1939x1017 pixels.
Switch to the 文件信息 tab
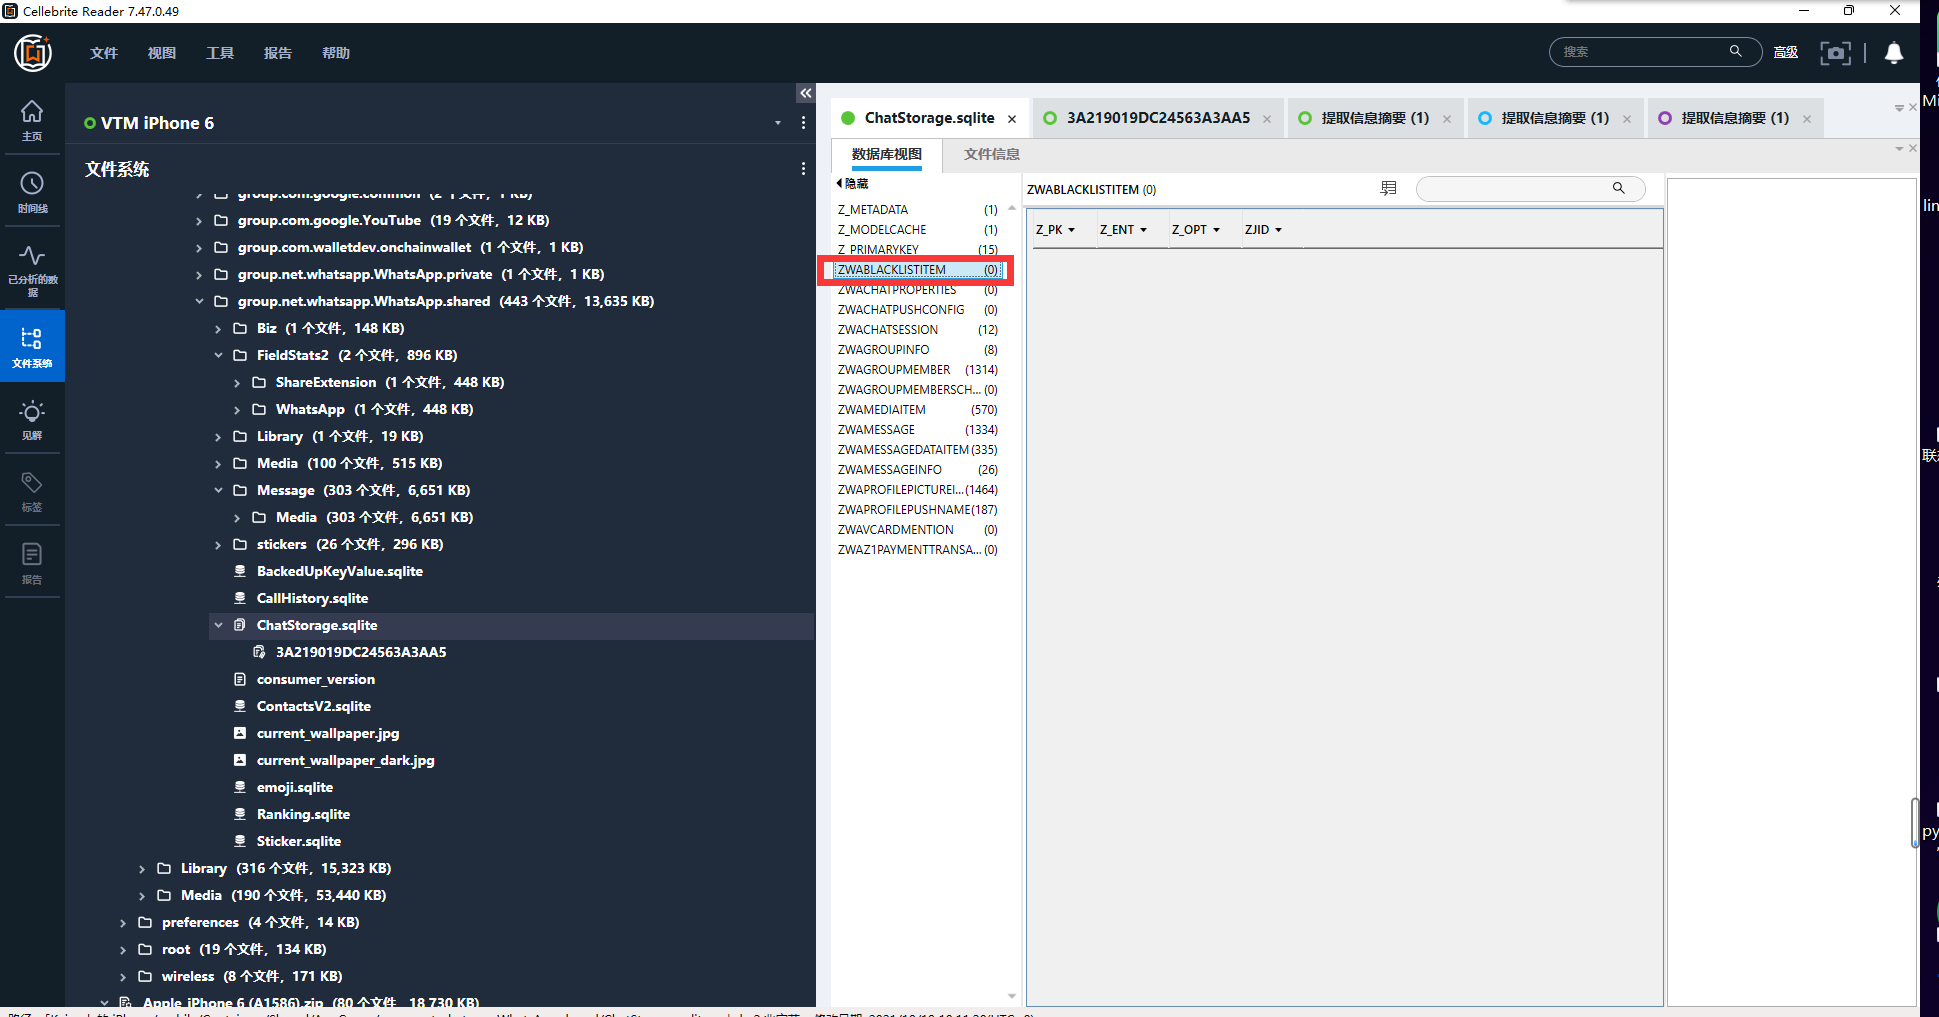pyautogui.click(x=992, y=154)
